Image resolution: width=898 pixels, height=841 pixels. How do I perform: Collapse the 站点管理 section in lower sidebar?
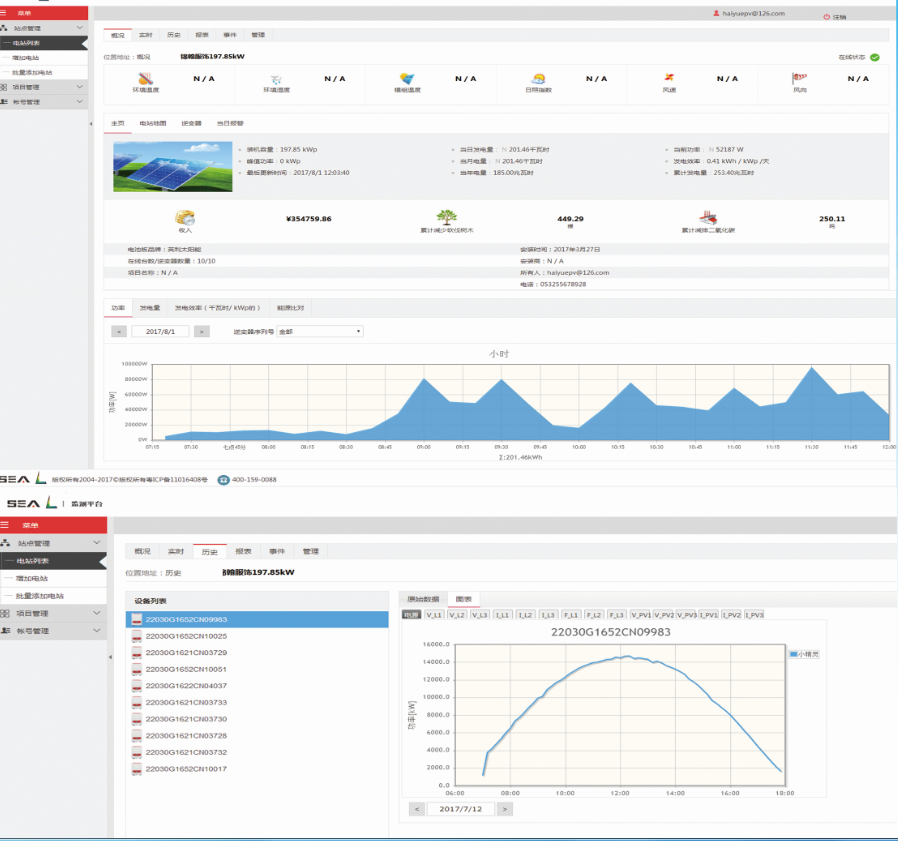(96, 543)
